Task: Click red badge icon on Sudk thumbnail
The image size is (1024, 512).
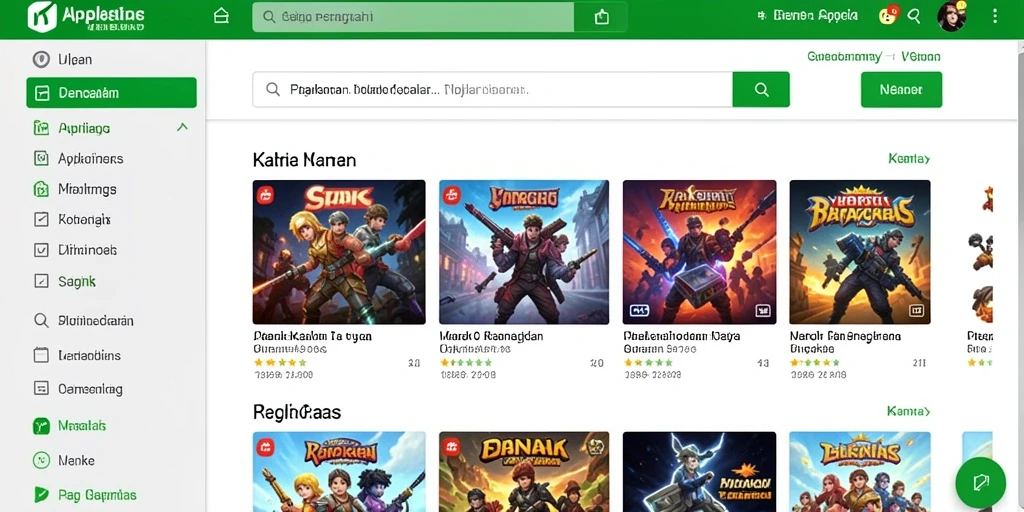Action: click(265, 195)
